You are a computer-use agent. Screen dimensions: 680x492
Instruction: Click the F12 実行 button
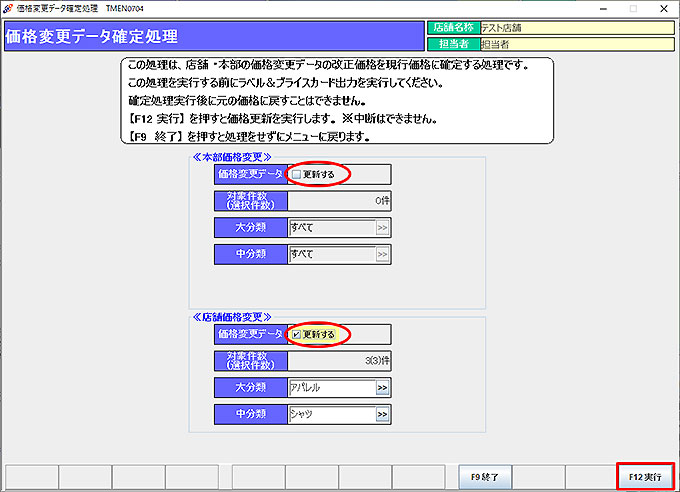click(645, 477)
